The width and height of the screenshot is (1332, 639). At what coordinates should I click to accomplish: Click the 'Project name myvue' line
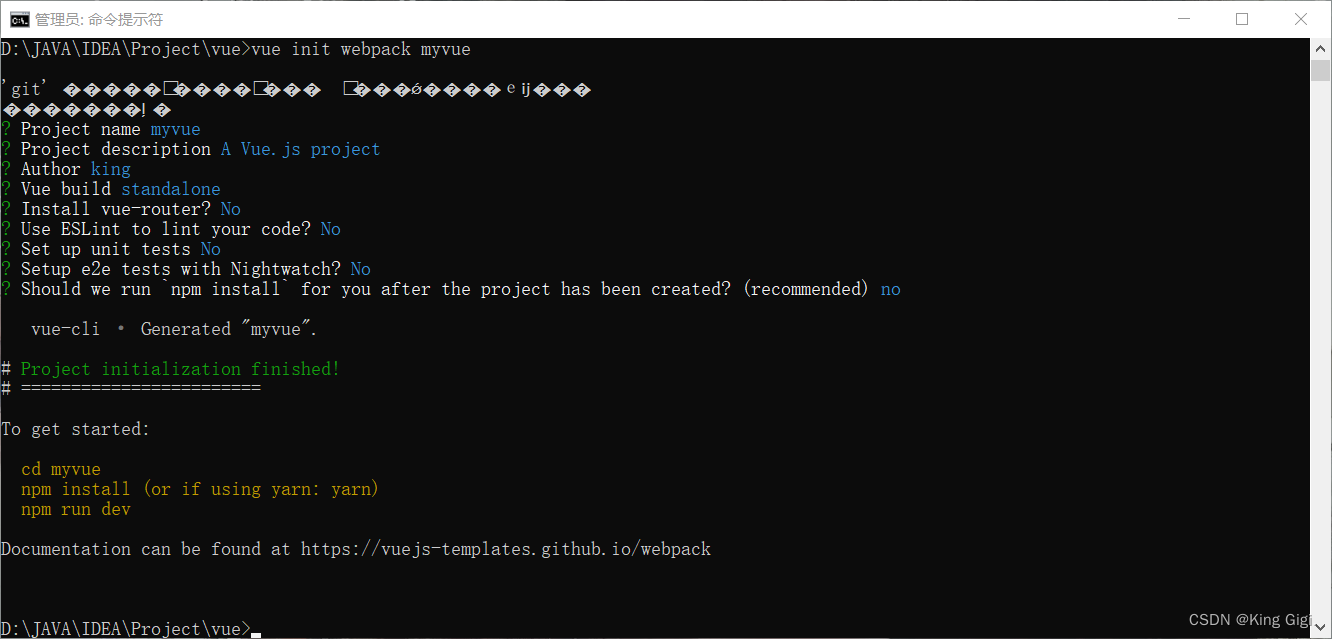coord(101,129)
